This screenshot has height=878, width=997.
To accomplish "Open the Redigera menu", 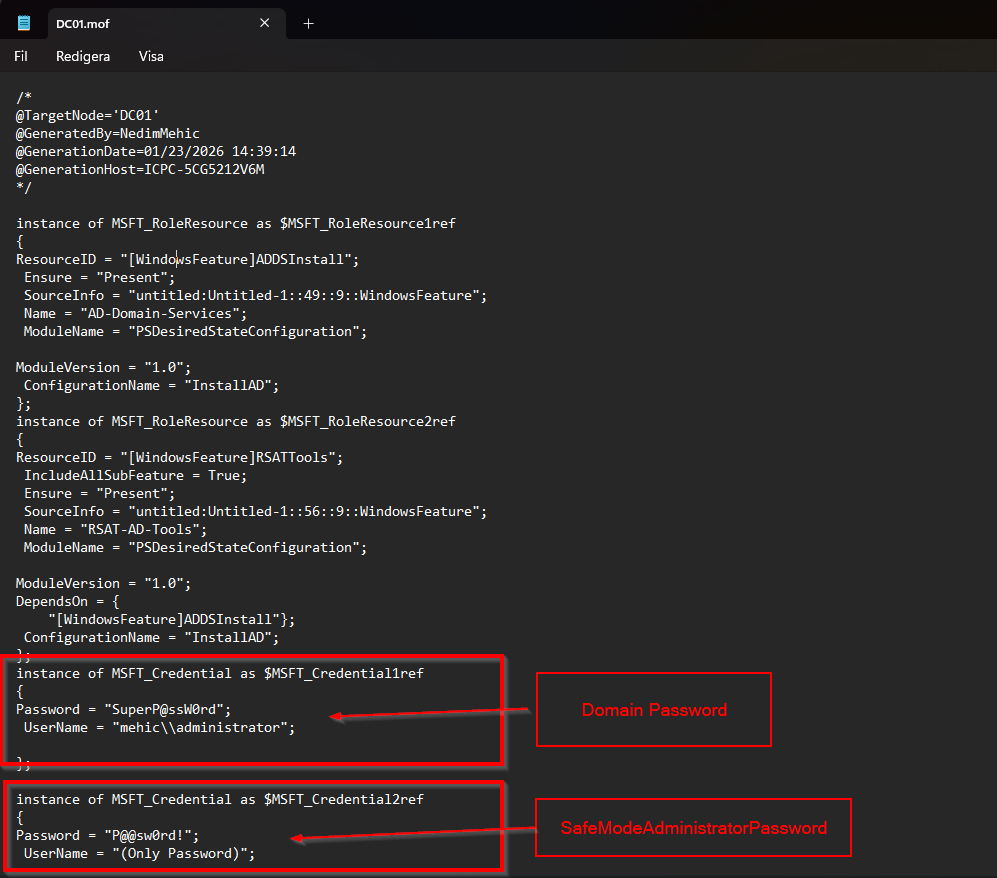I will coord(83,56).
